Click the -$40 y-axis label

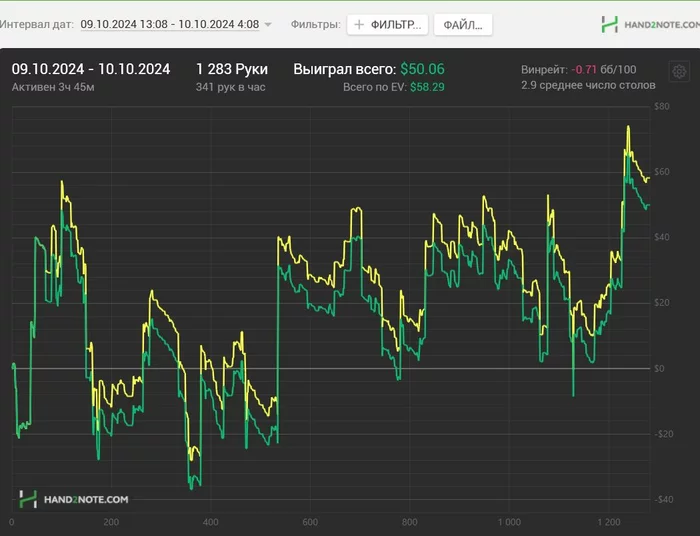click(x=663, y=499)
